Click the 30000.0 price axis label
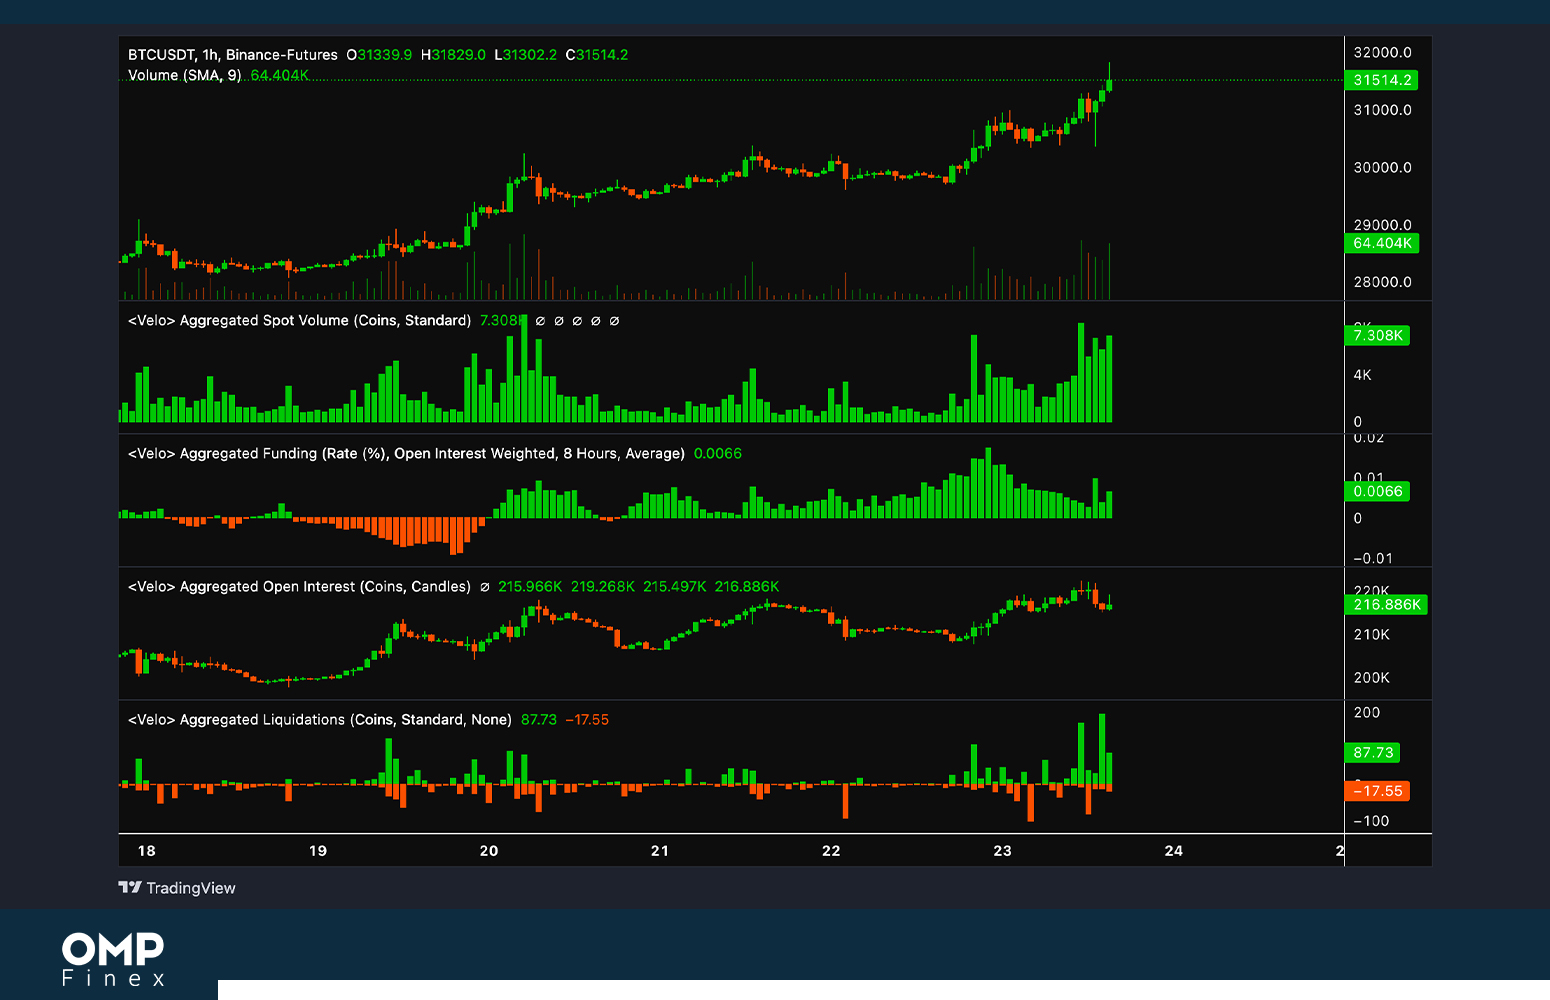 1382,167
